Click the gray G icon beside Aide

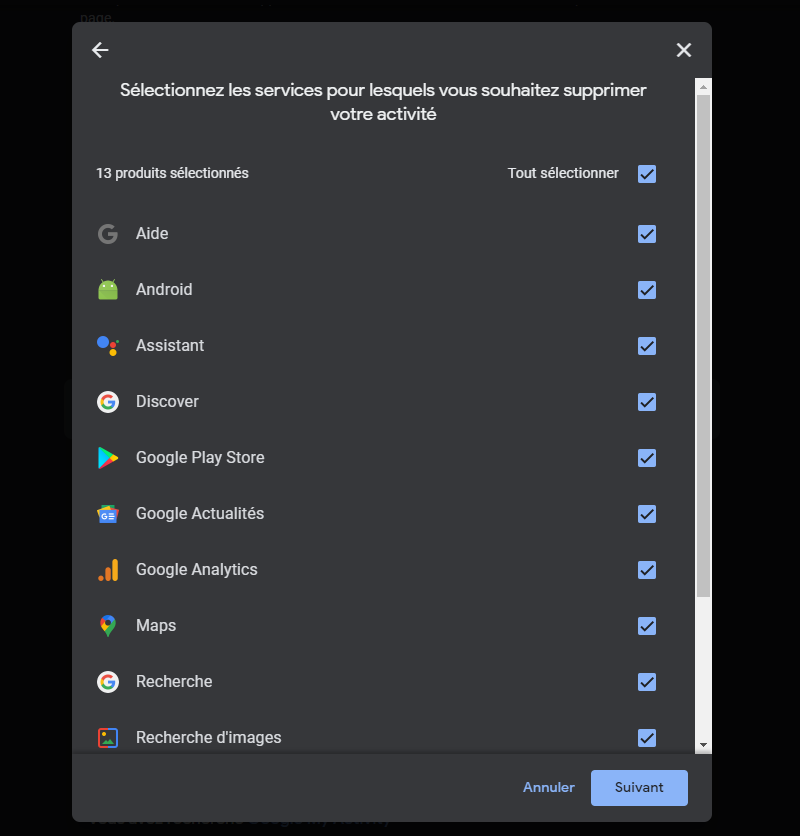(x=108, y=234)
